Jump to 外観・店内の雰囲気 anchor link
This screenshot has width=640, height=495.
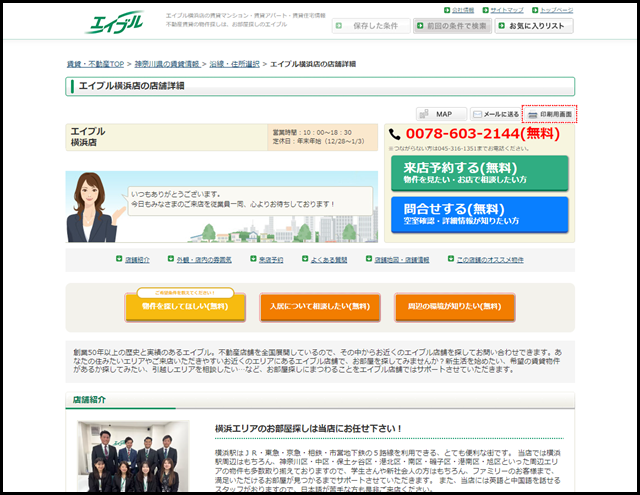click(x=204, y=260)
